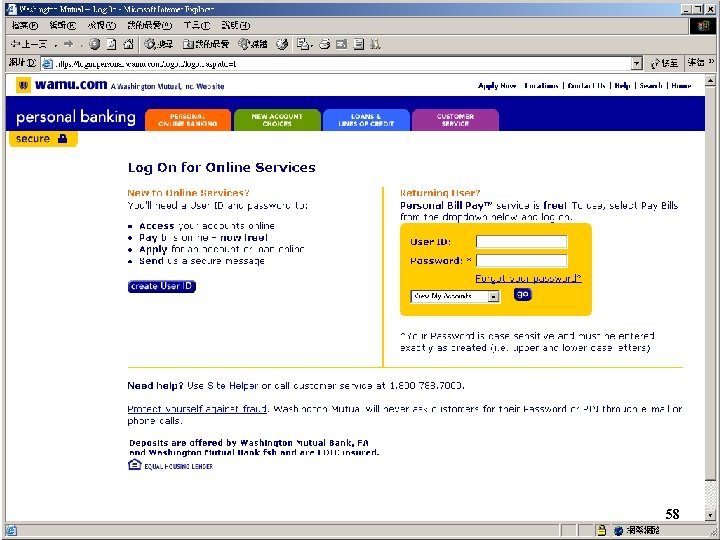Open the View My Accounts dropdown

[x=455, y=296]
